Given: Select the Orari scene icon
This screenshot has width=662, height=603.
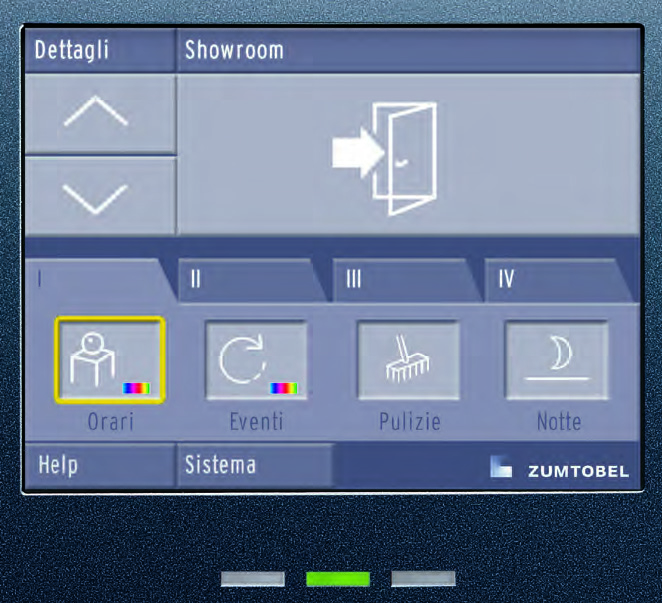Looking at the screenshot, I should tap(110, 360).
